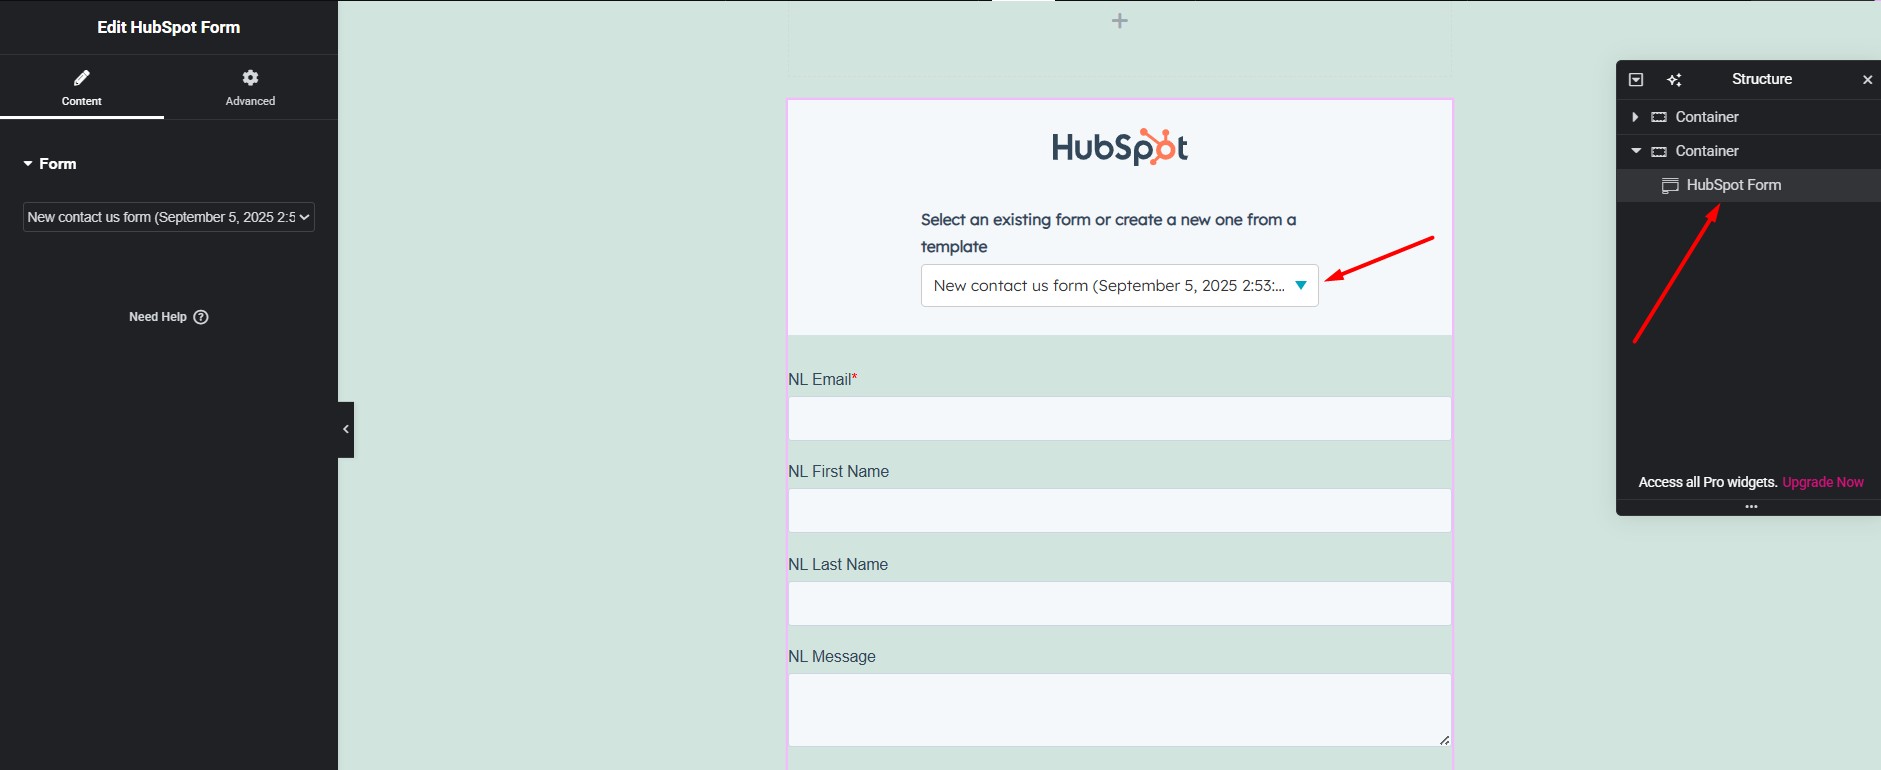1881x770 pixels.
Task: Open the HubSpot existing form dropdown on the canvas
Action: click(x=1119, y=286)
